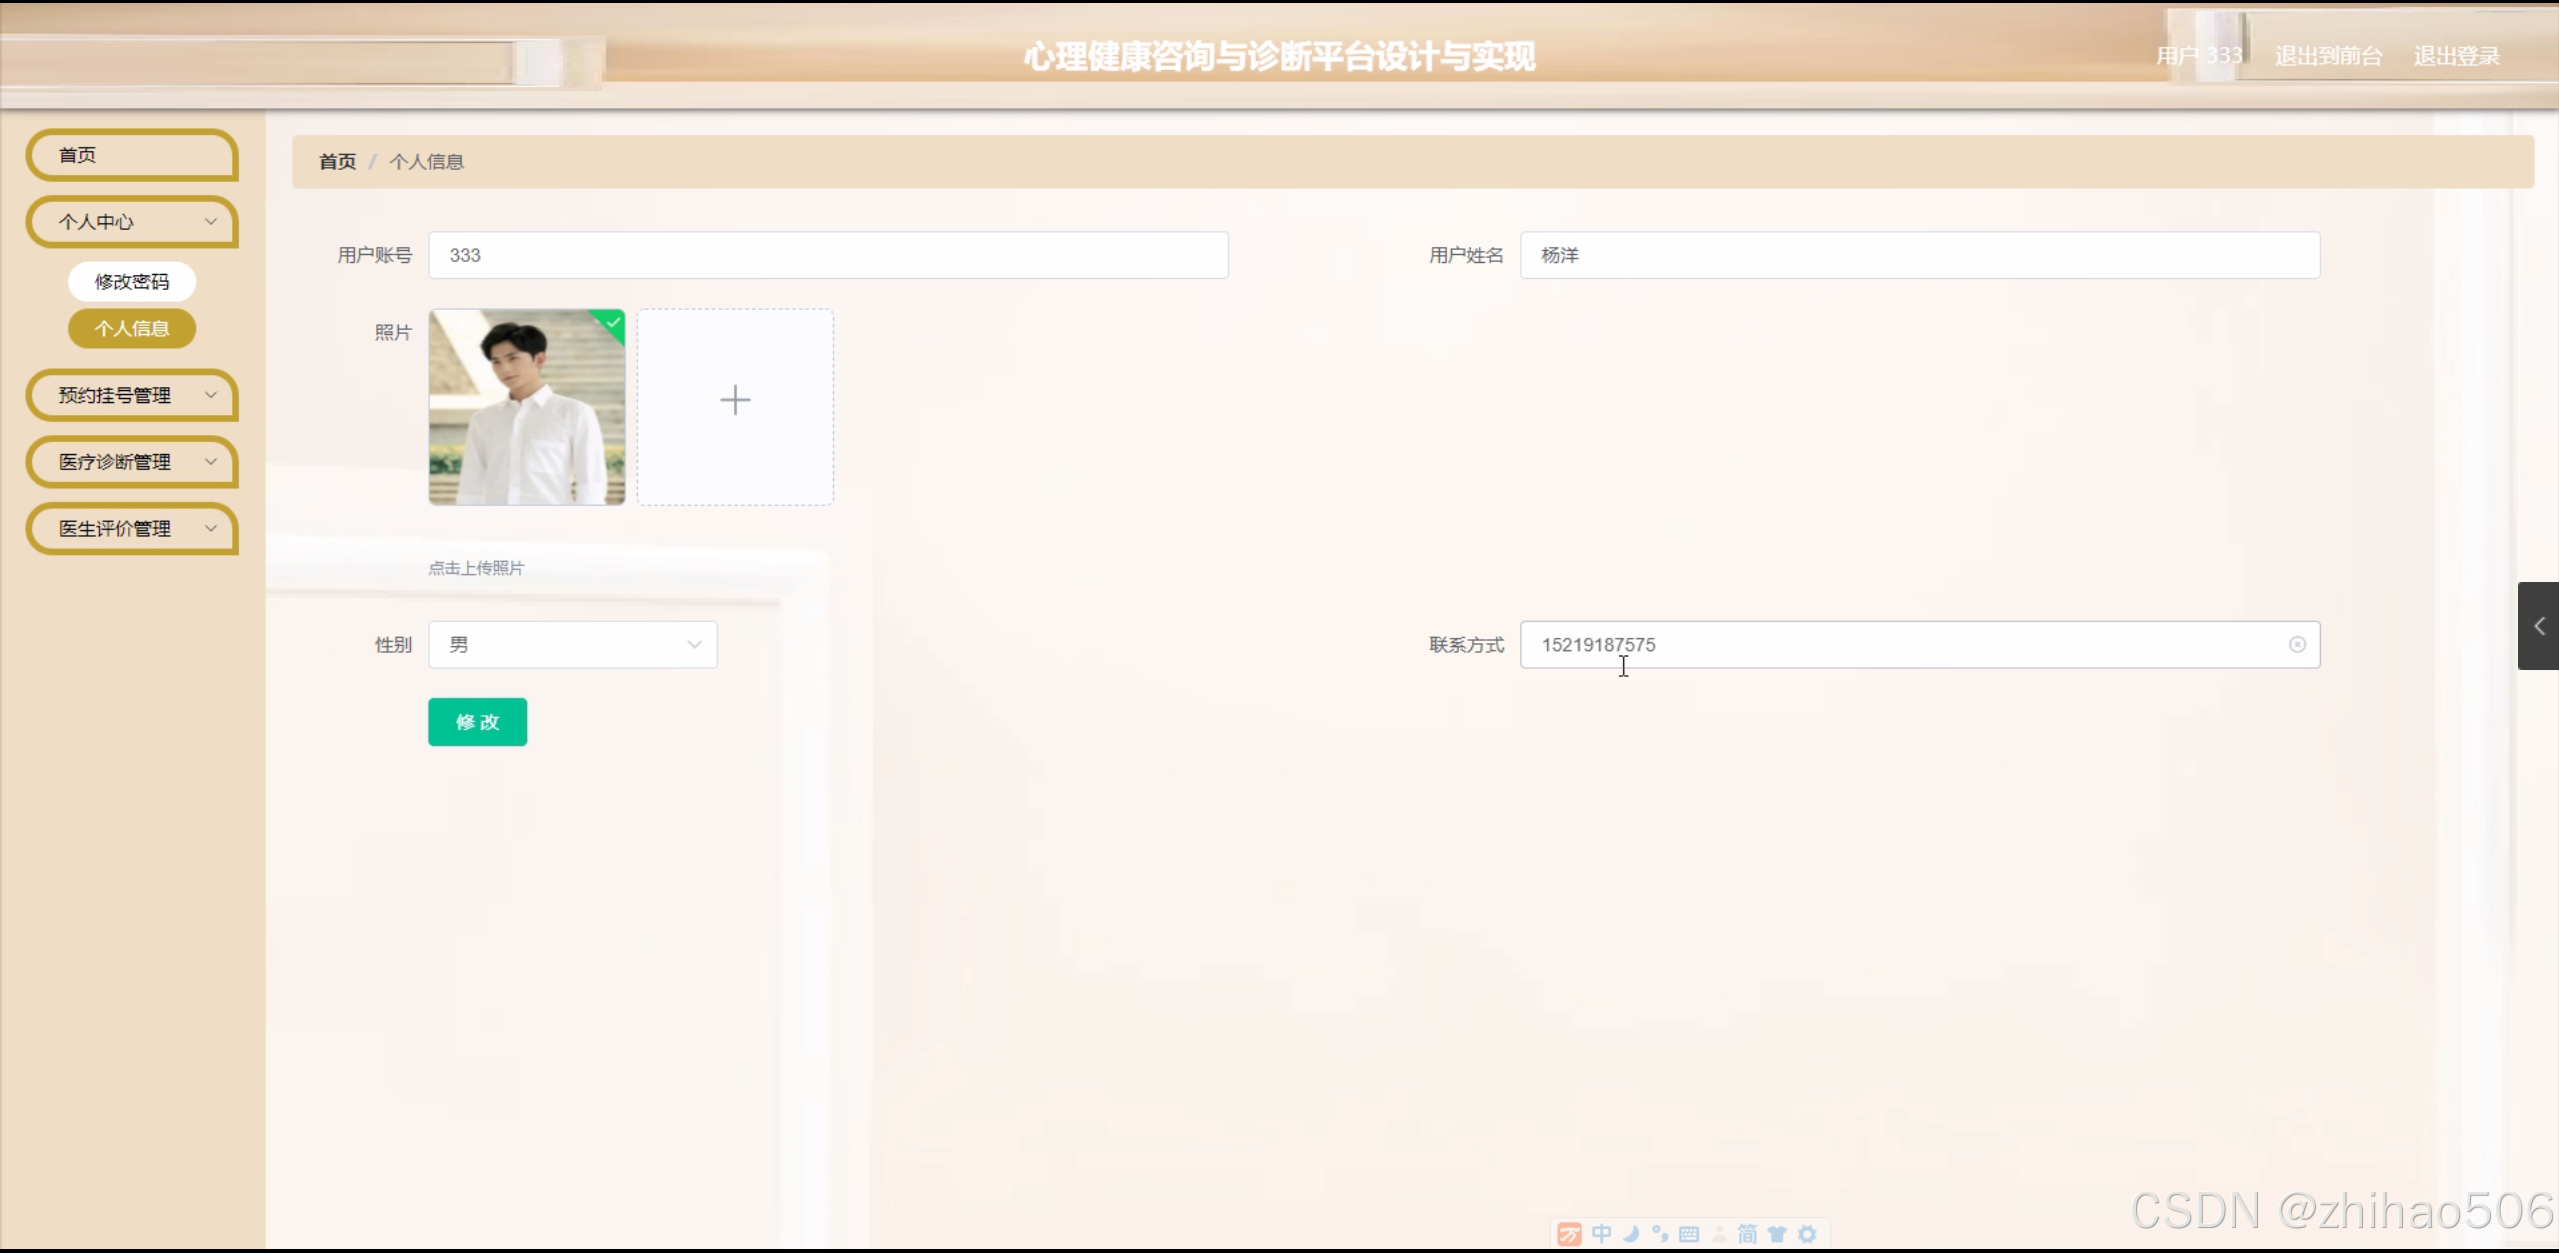The height and width of the screenshot is (1253, 2559).
Task: Open IME settings gear icon
Action: click(1807, 1234)
